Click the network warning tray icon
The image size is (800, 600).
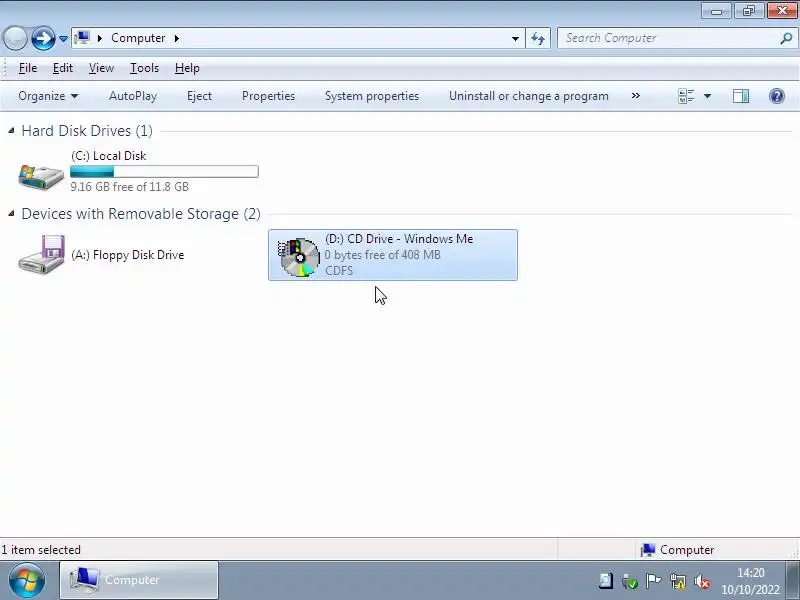click(678, 581)
